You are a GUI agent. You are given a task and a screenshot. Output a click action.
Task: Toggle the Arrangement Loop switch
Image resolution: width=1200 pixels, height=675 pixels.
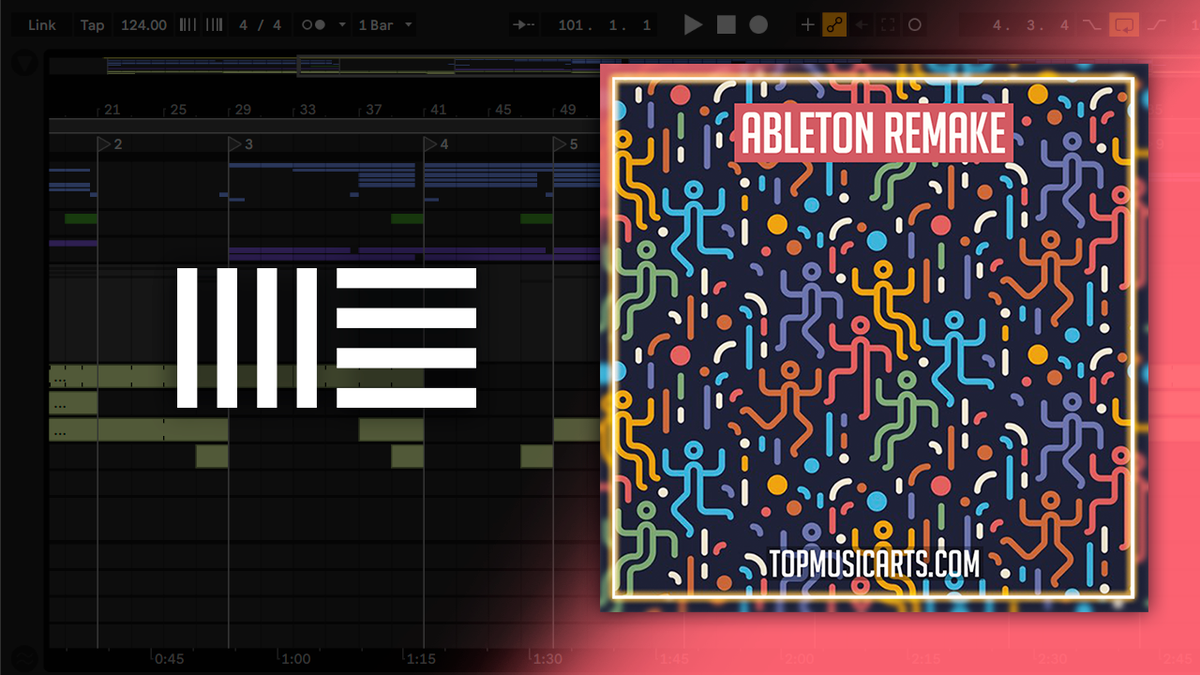coord(1123,25)
